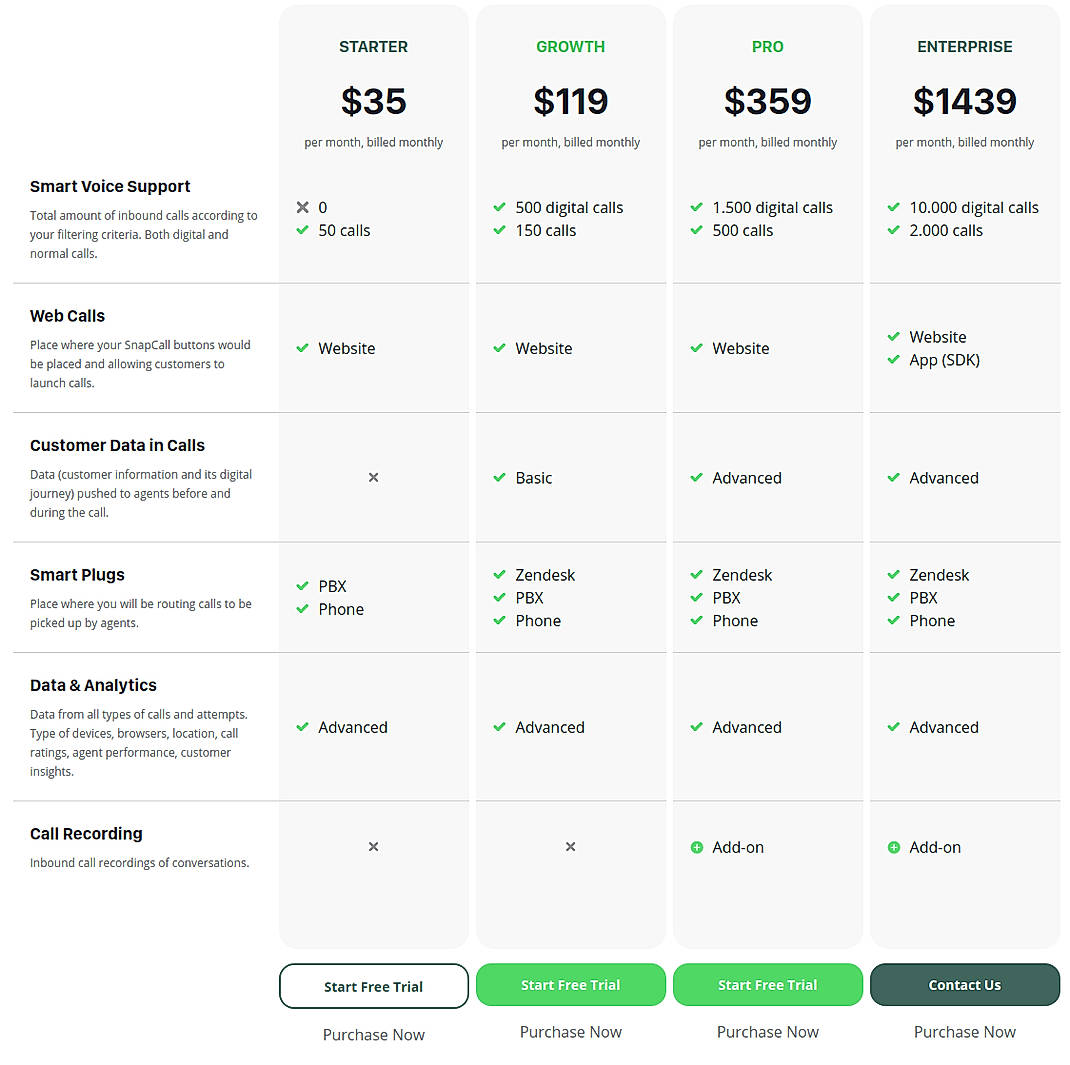Image resolution: width=1070 pixels, height=1065 pixels.
Task: Select the plus Add-on icon in Pro Call Recording
Action: 696,847
